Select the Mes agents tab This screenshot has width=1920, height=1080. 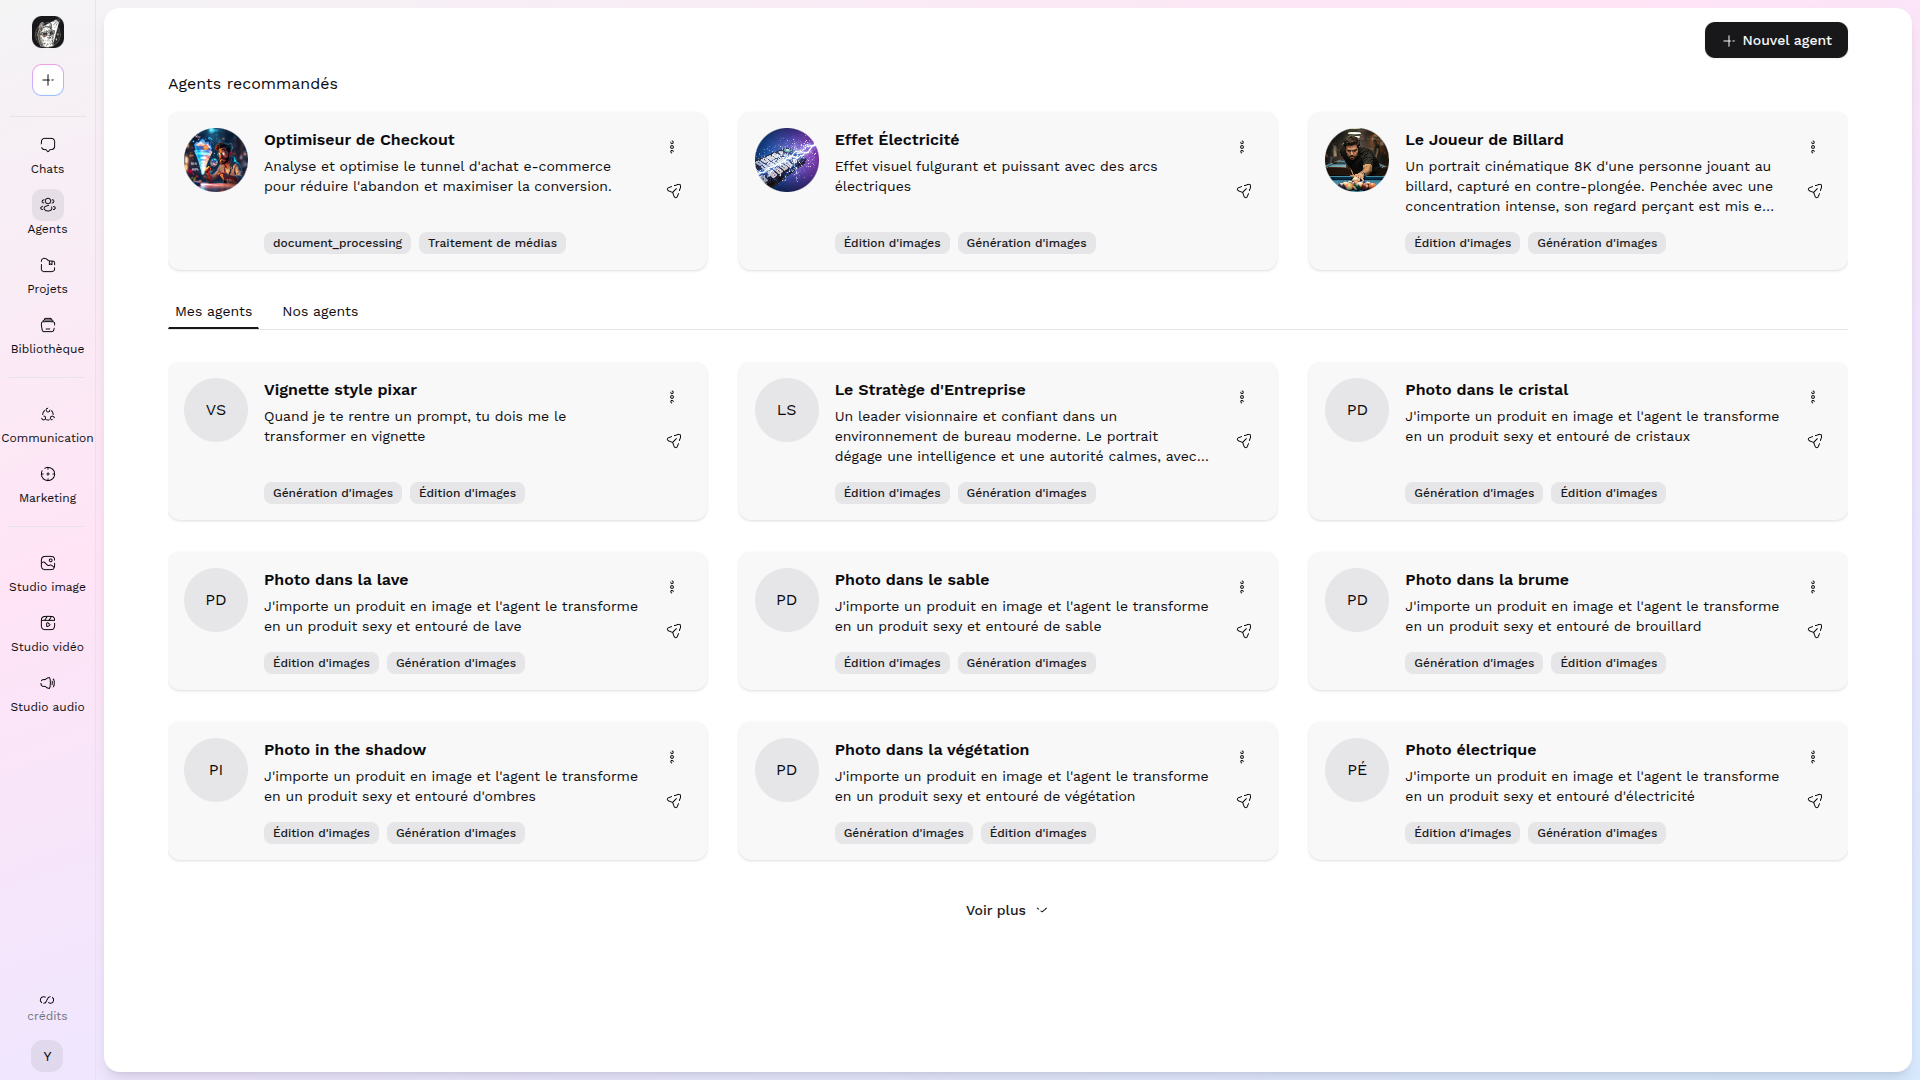(x=213, y=312)
